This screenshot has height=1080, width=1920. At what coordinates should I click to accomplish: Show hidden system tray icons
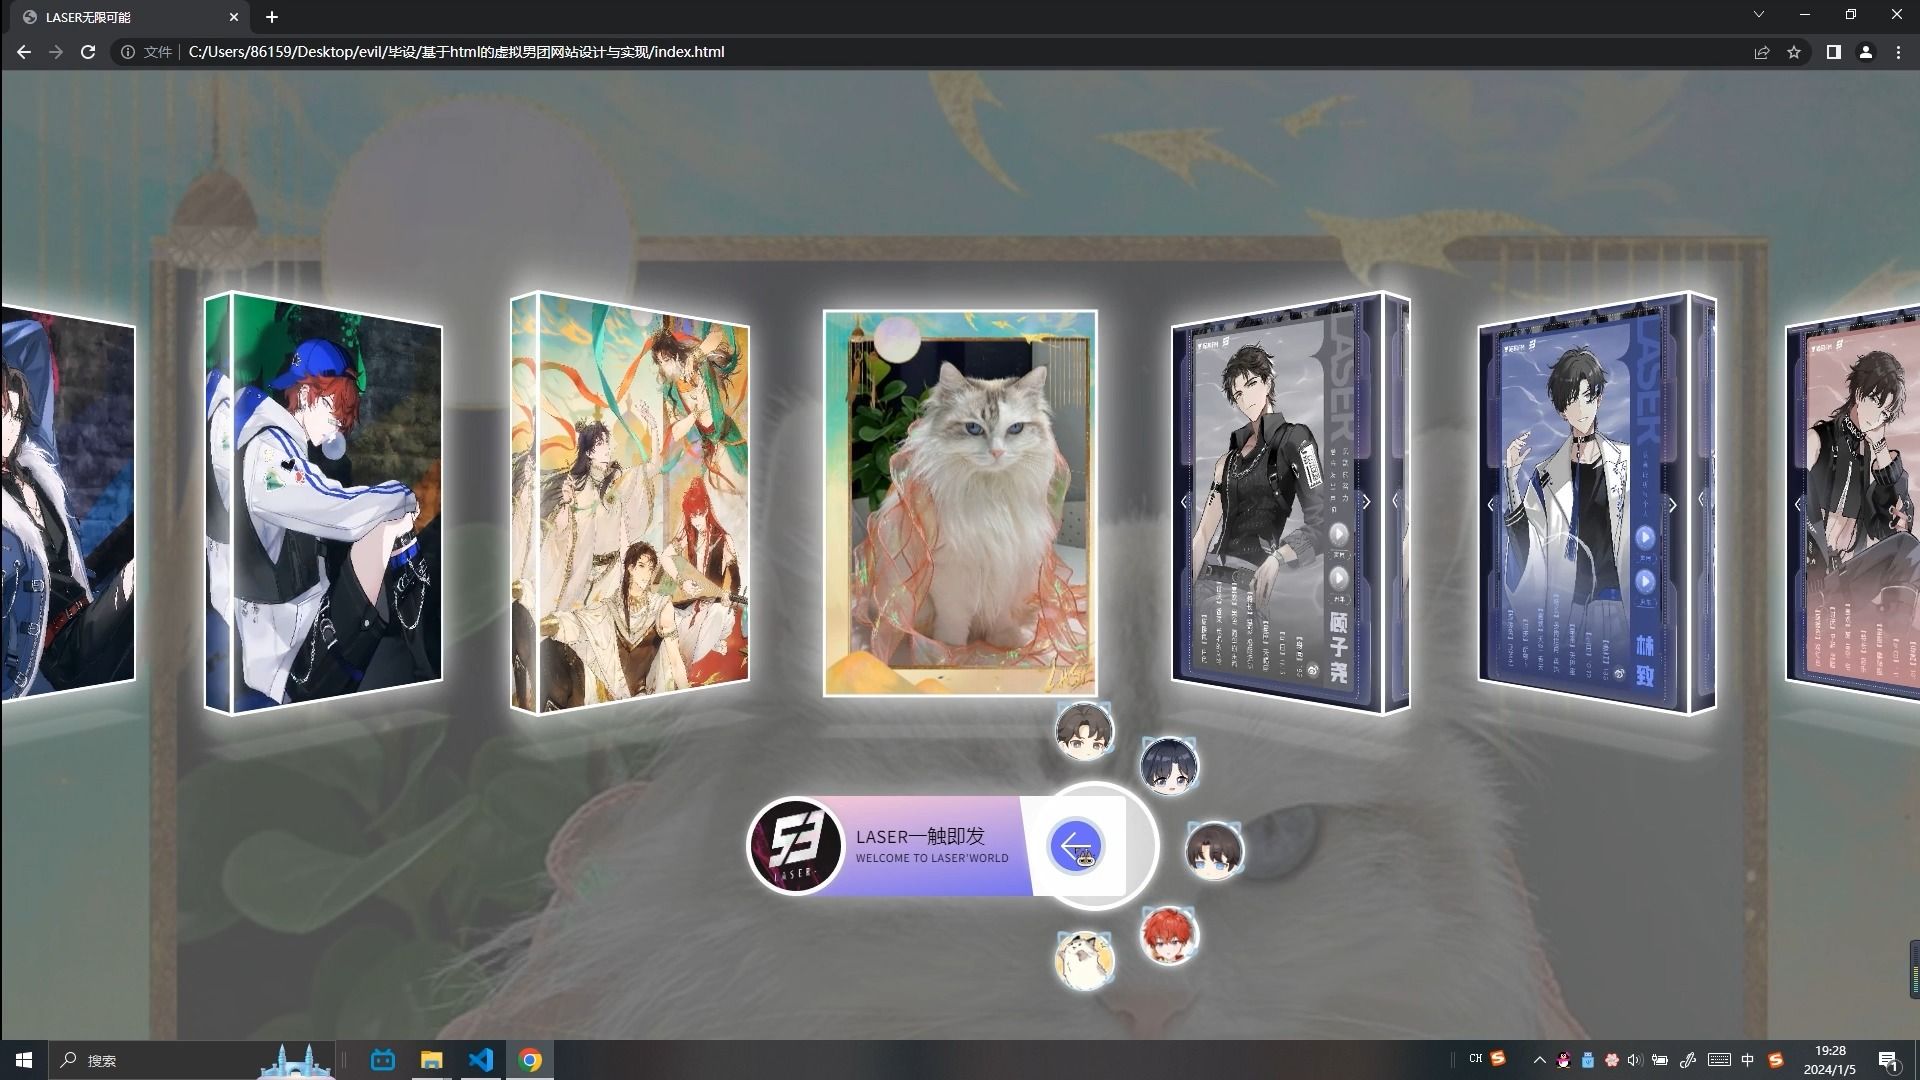tap(1539, 1060)
